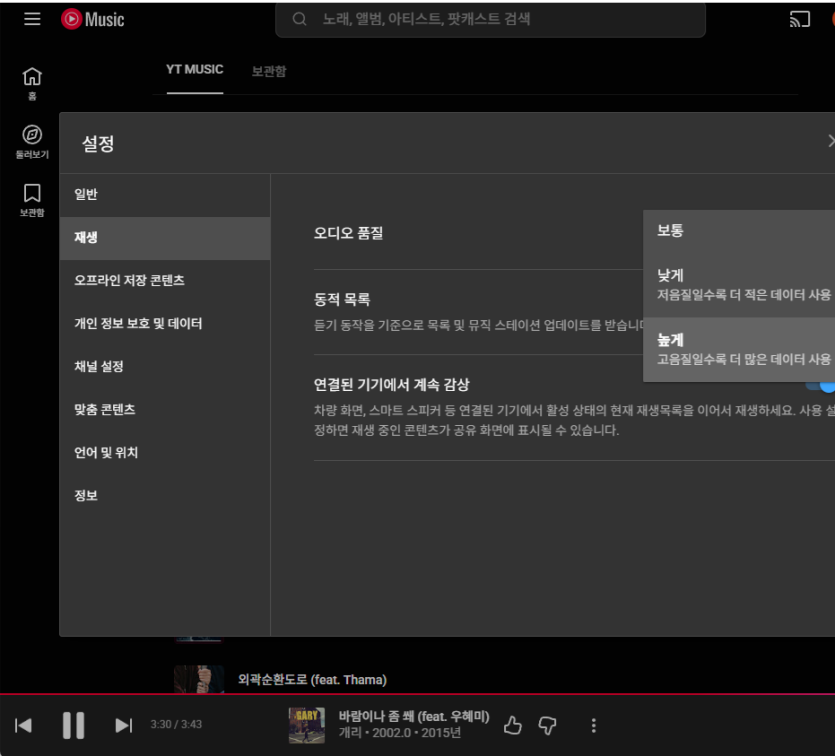Image resolution: width=835 pixels, height=756 pixels.
Task: Toggle 연결된 기기에서 계속 감상 switch
Action: [x=823, y=385]
